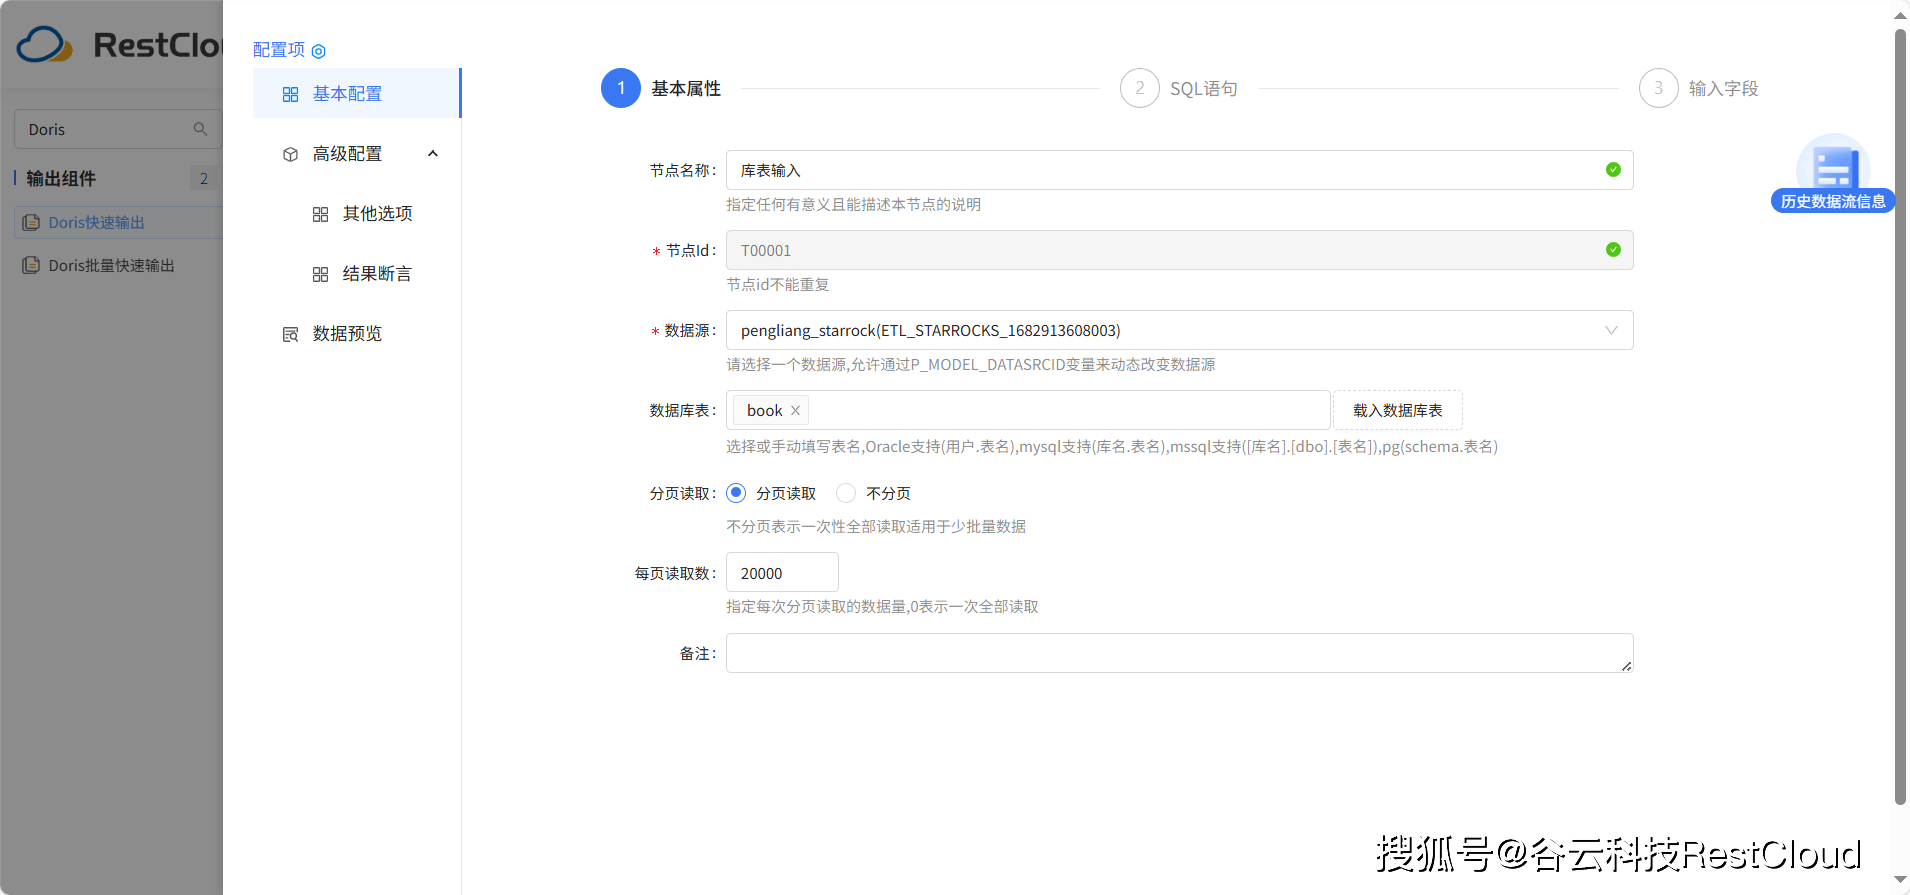The height and width of the screenshot is (895, 1910).
Task: Click the Doris批量快速输出 component icon
Action: click(31, 265)
